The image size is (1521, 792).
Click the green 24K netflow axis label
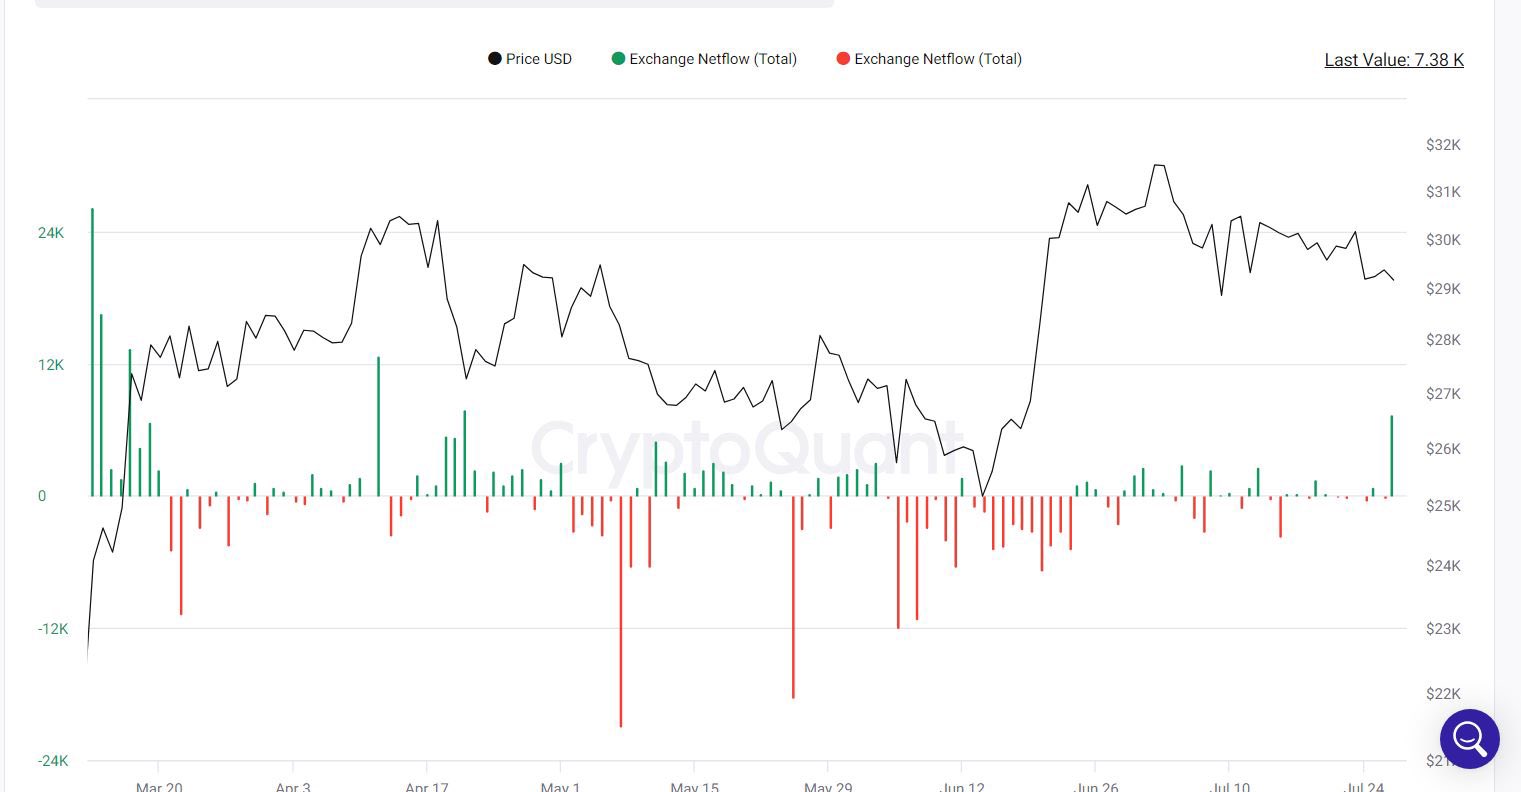tap(51, 233)
